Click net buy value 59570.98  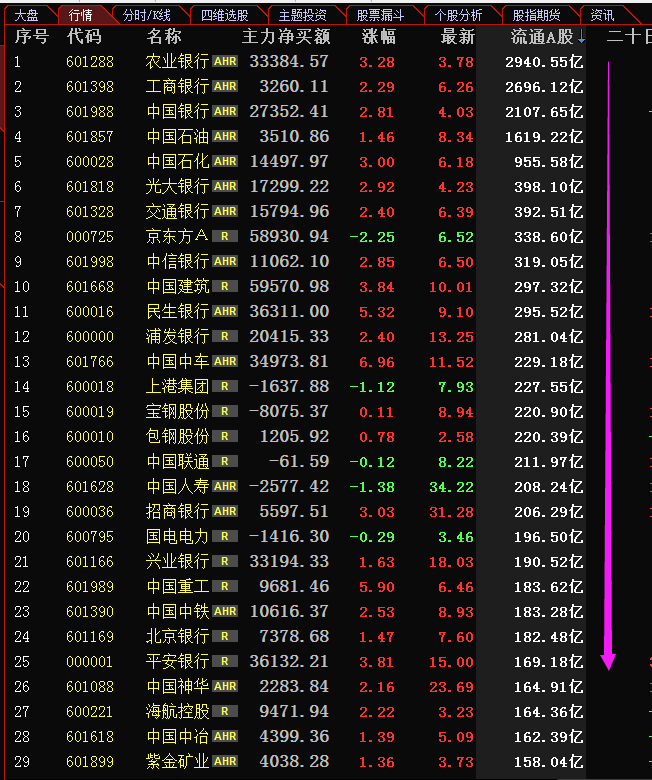[289, 286]
